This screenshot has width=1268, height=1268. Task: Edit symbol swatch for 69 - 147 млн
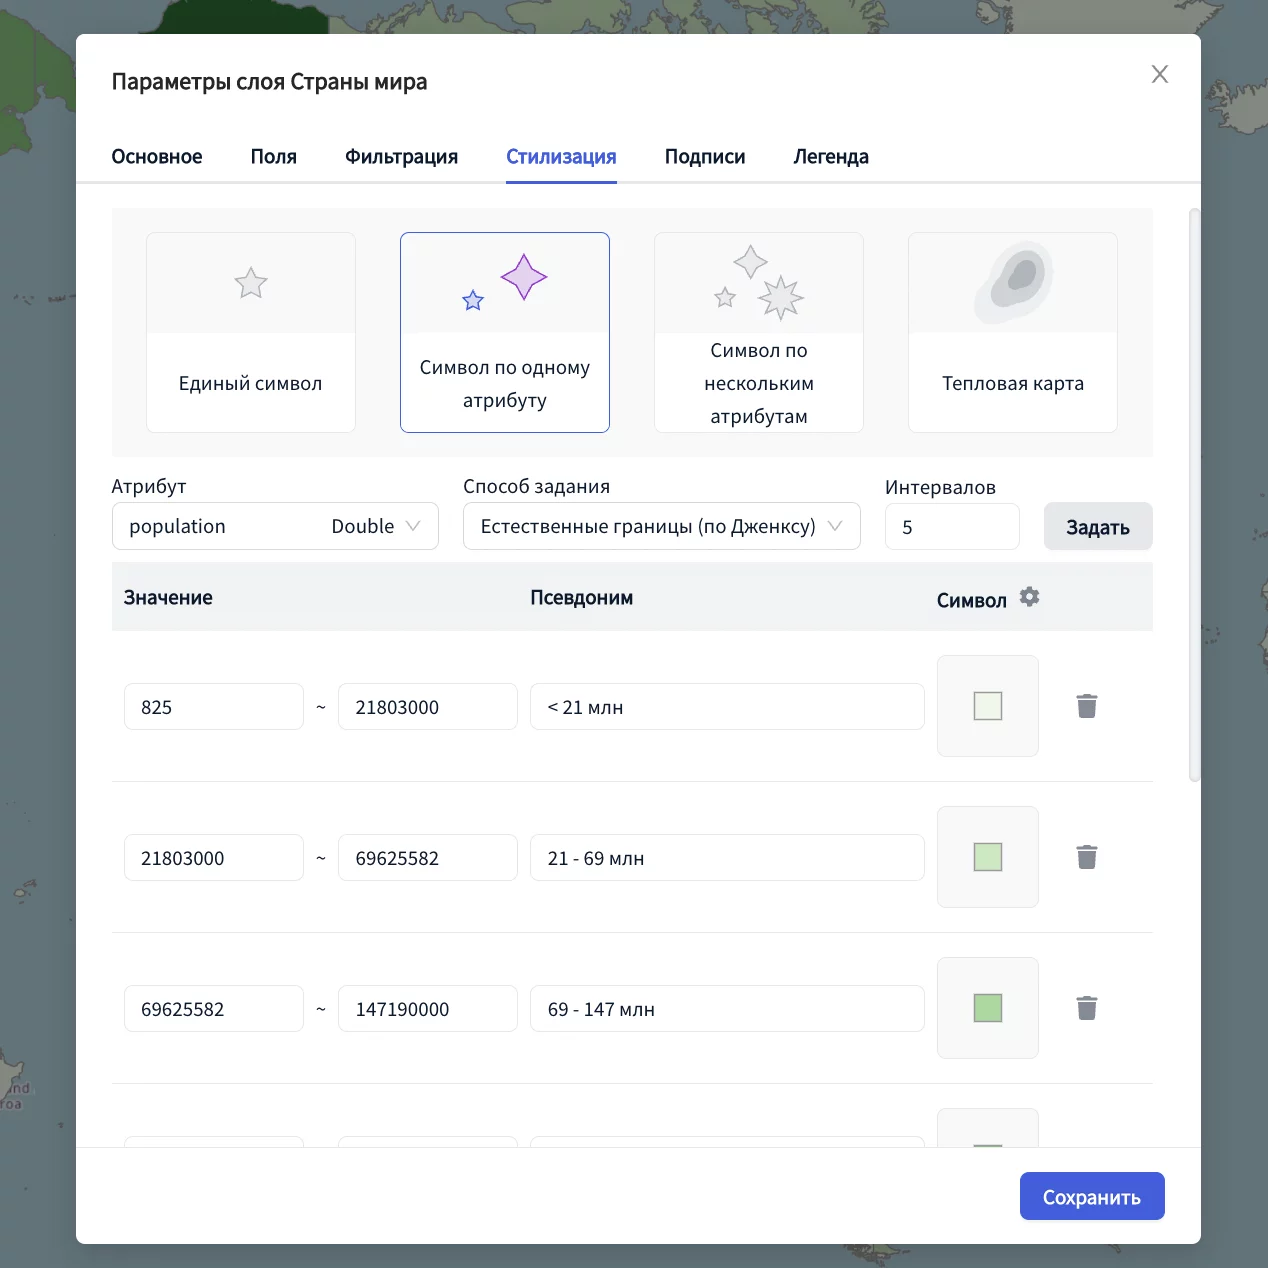point(987,1008)
